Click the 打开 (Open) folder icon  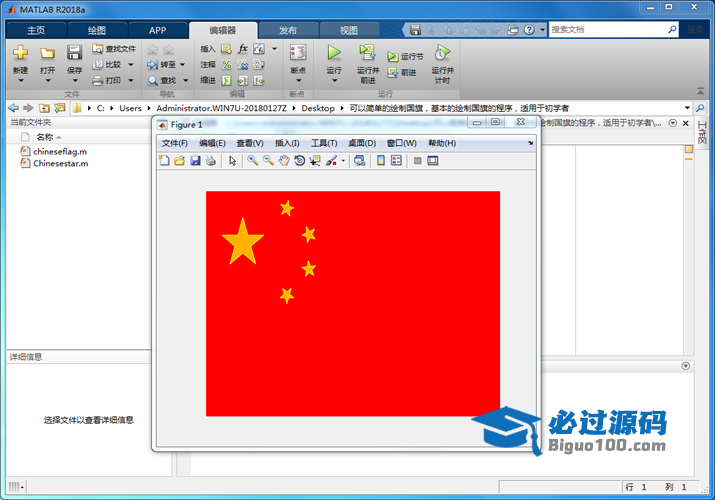47,53
